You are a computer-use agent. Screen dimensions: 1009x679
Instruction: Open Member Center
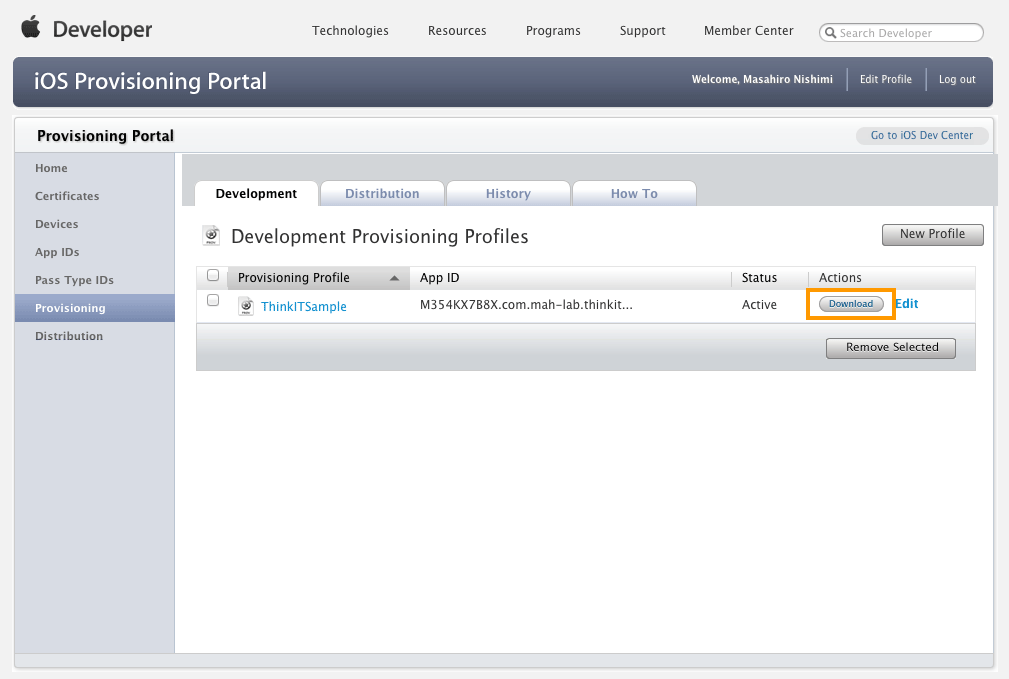click(748, 31)
